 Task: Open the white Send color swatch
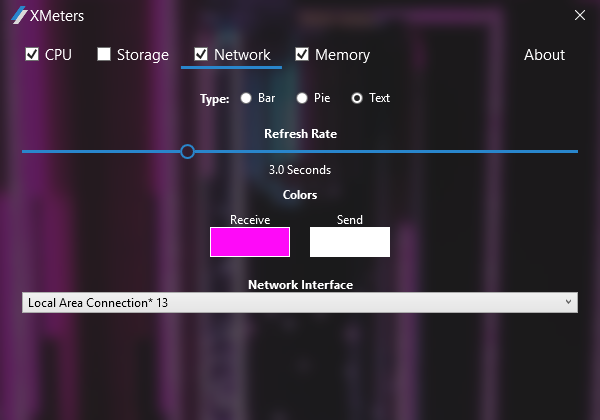tap(350, 242)
